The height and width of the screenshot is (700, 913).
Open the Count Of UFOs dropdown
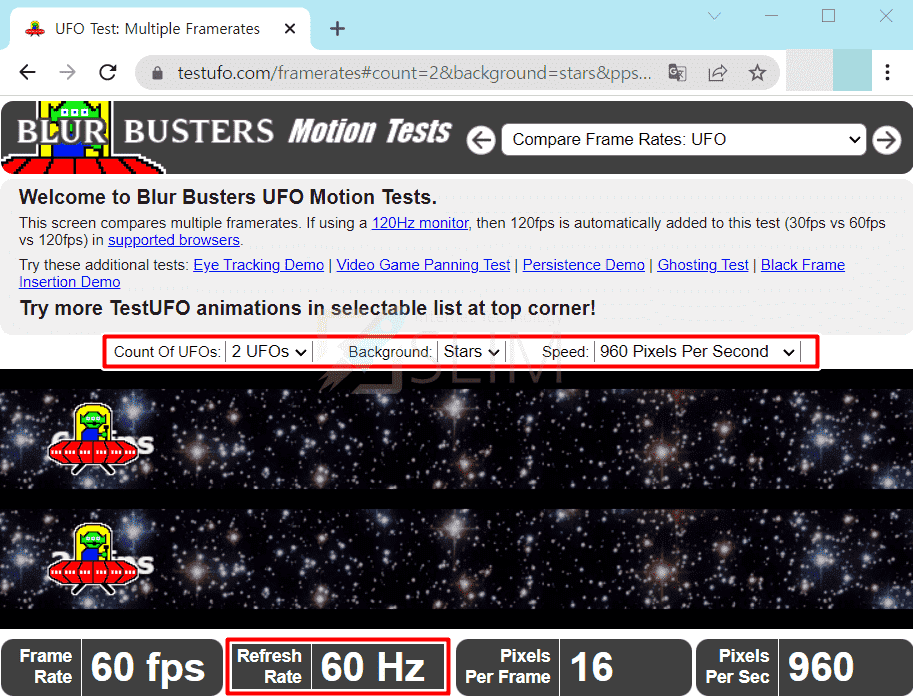[269, 352]
